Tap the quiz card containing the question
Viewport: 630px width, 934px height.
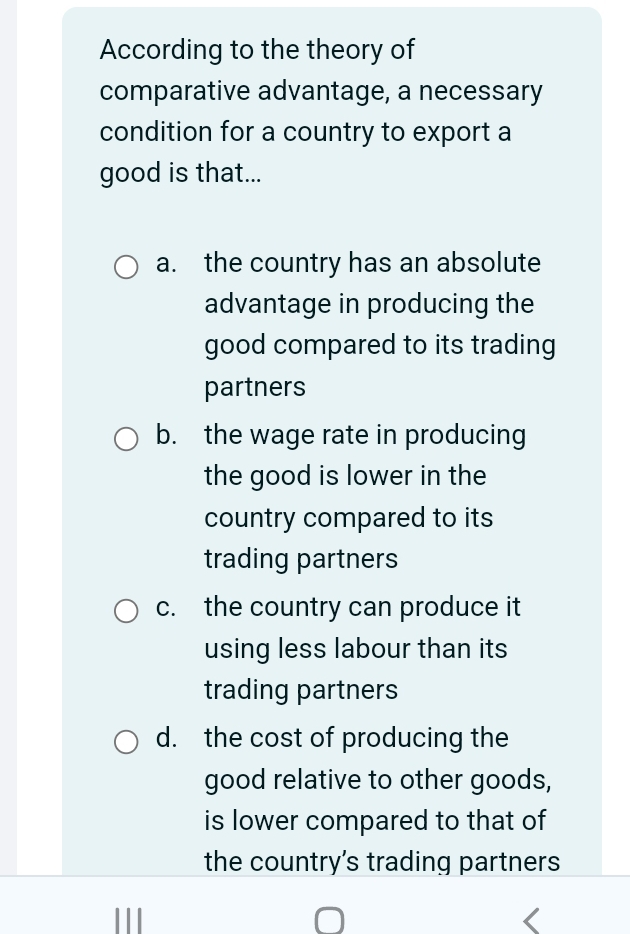pos(330,450)
